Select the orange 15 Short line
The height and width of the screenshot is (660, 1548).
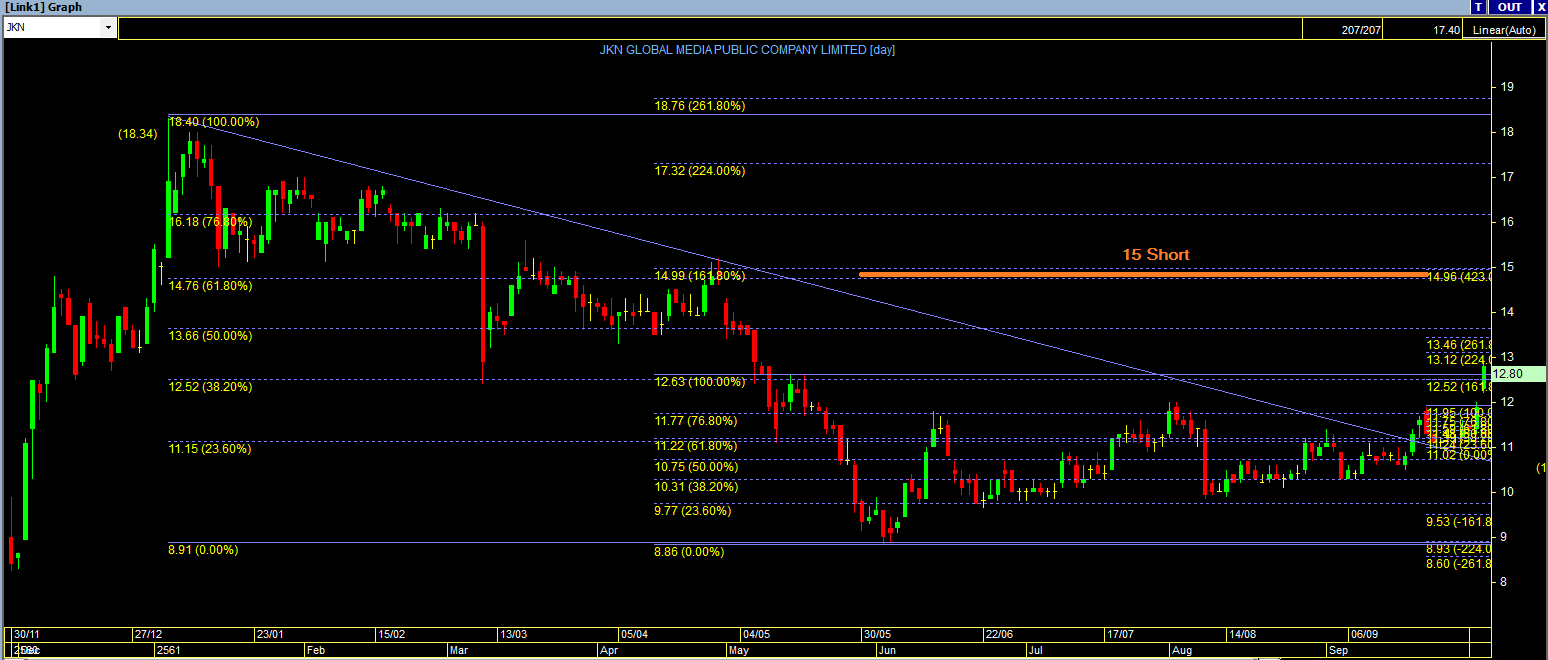1143,273
